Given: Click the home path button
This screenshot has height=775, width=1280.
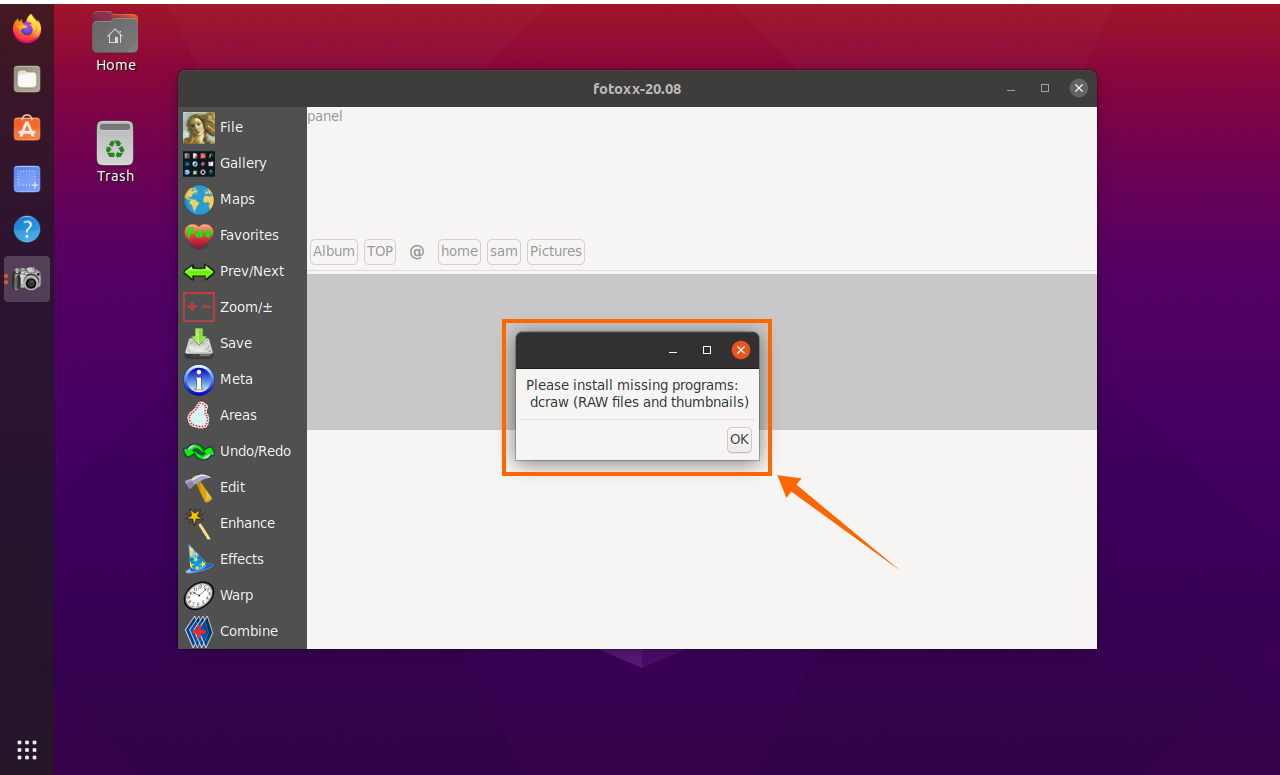Looking at the screenshot, I should [x=459, y=251].
